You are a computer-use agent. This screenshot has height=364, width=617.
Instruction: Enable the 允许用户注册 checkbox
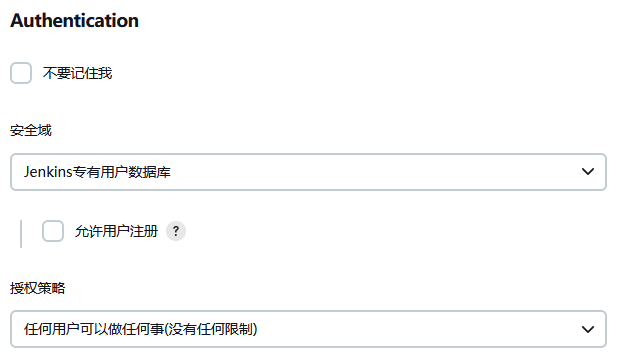53,231
